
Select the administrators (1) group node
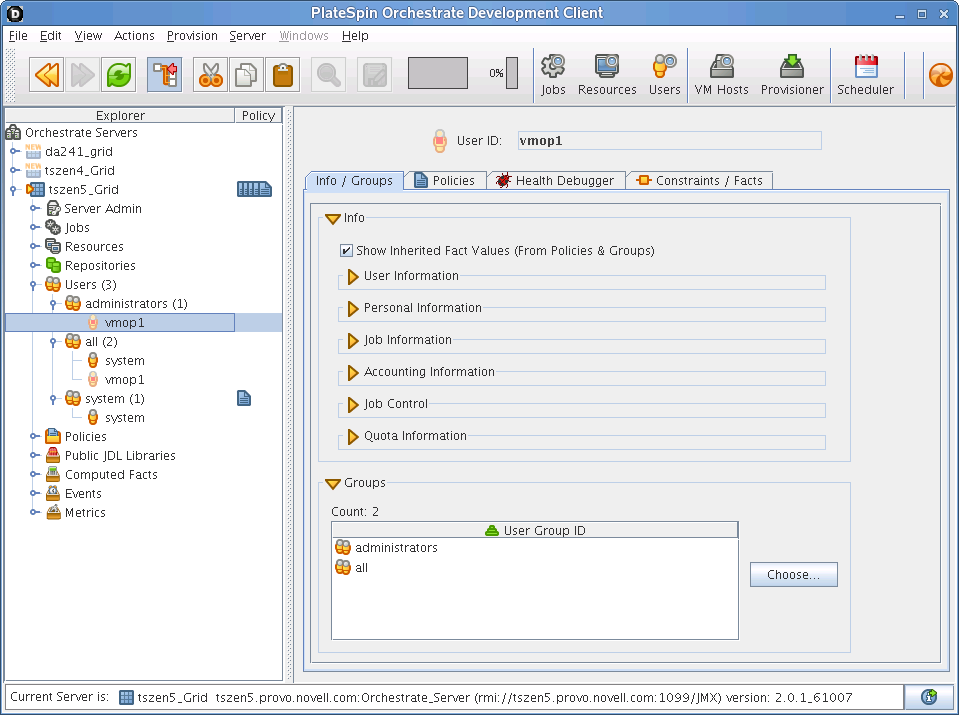click(x=136, y=303)
